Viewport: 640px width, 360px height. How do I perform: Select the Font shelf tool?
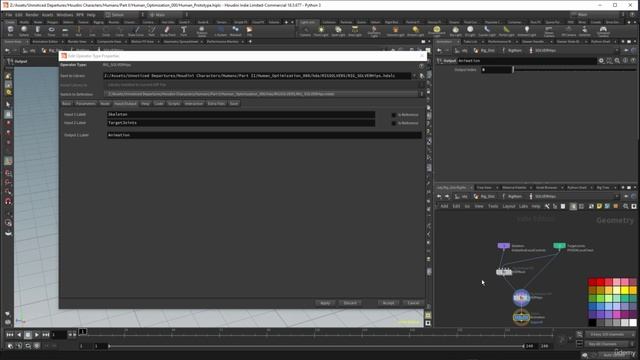pos(184,31)
